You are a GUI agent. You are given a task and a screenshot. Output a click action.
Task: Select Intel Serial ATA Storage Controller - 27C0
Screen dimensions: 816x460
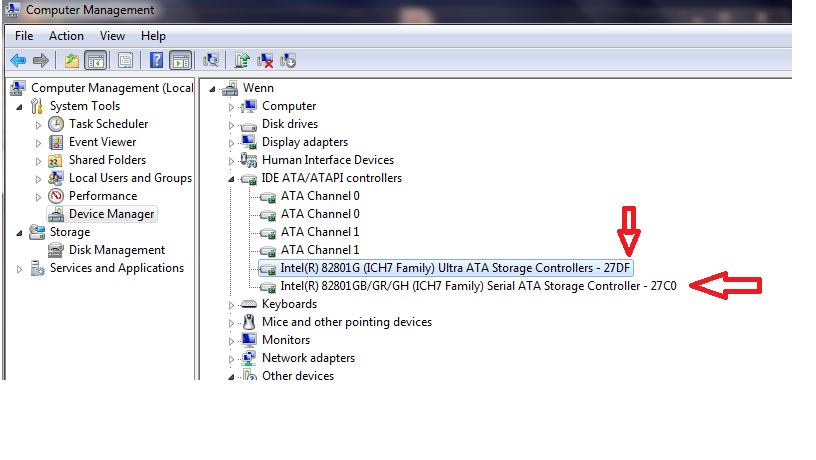pyautogui.click(x=478, y=286)
